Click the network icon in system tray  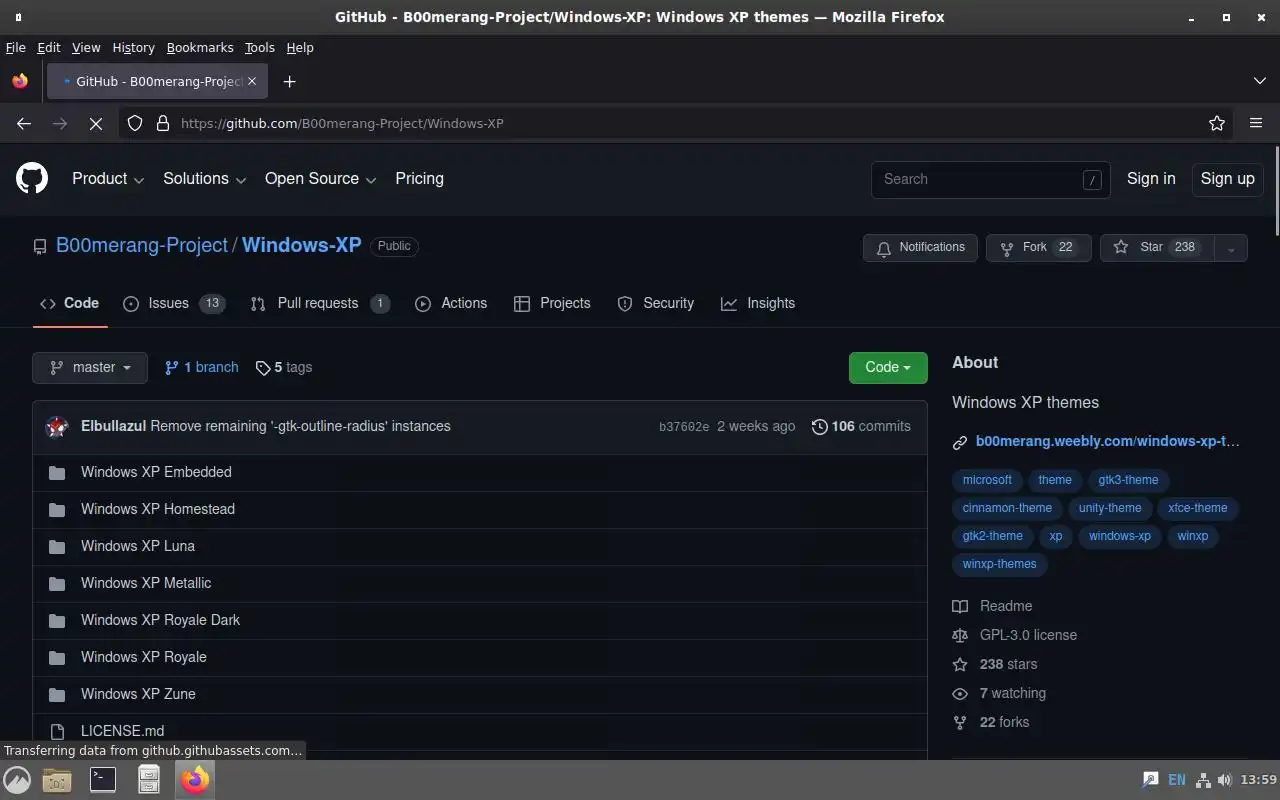click(x=1204, y=780)
